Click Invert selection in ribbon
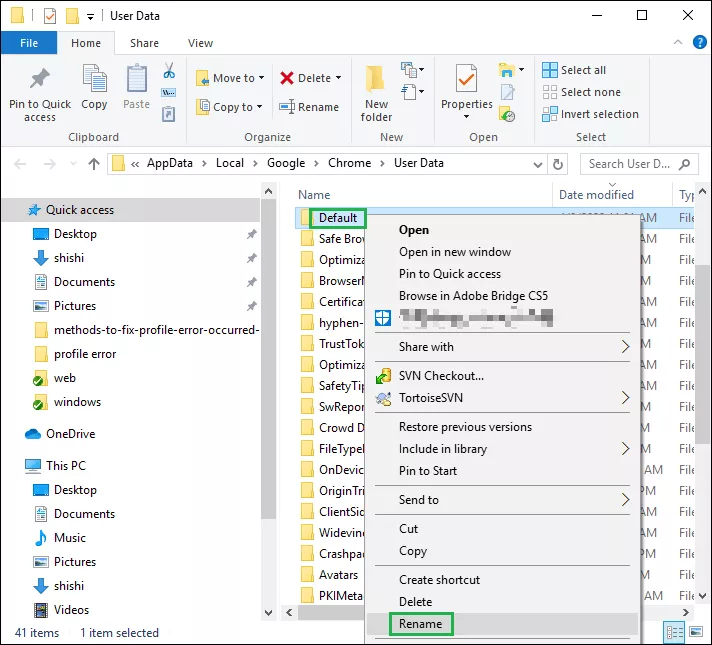712x645 pixels. tap(590, 114)
